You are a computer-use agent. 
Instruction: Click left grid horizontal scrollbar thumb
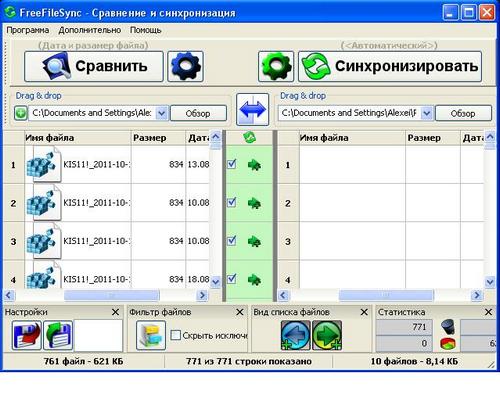click(112, 295)
